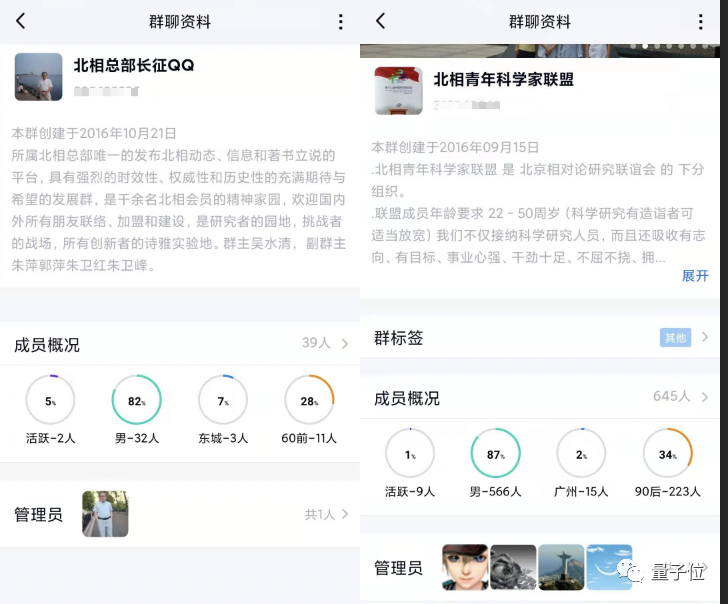Viewport: 728px width, 604px height.
Task: Select the 男-566人 gender ratio circle
Action: coord(496,453)
